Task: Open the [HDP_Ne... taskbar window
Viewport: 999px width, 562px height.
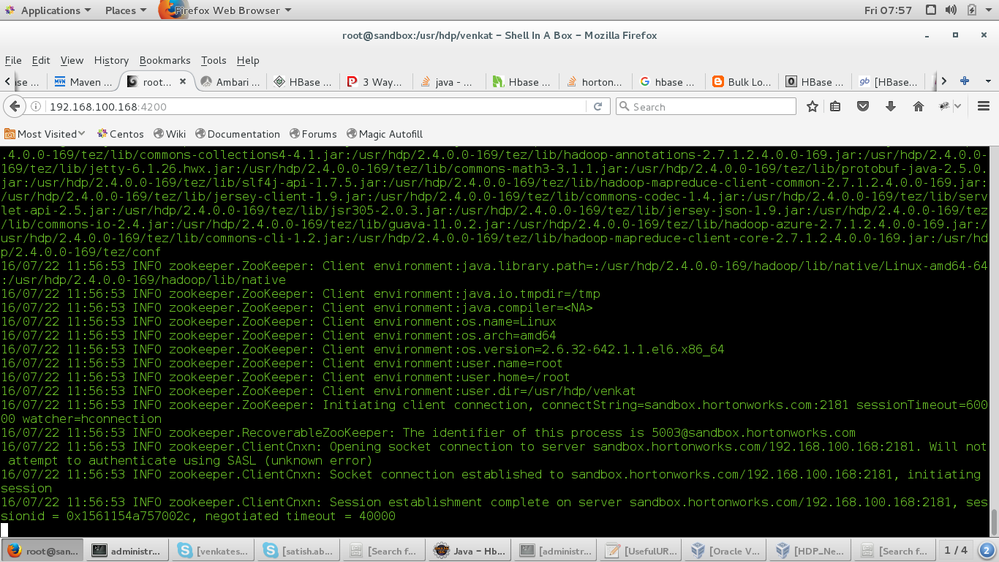Action: point(811,551)
